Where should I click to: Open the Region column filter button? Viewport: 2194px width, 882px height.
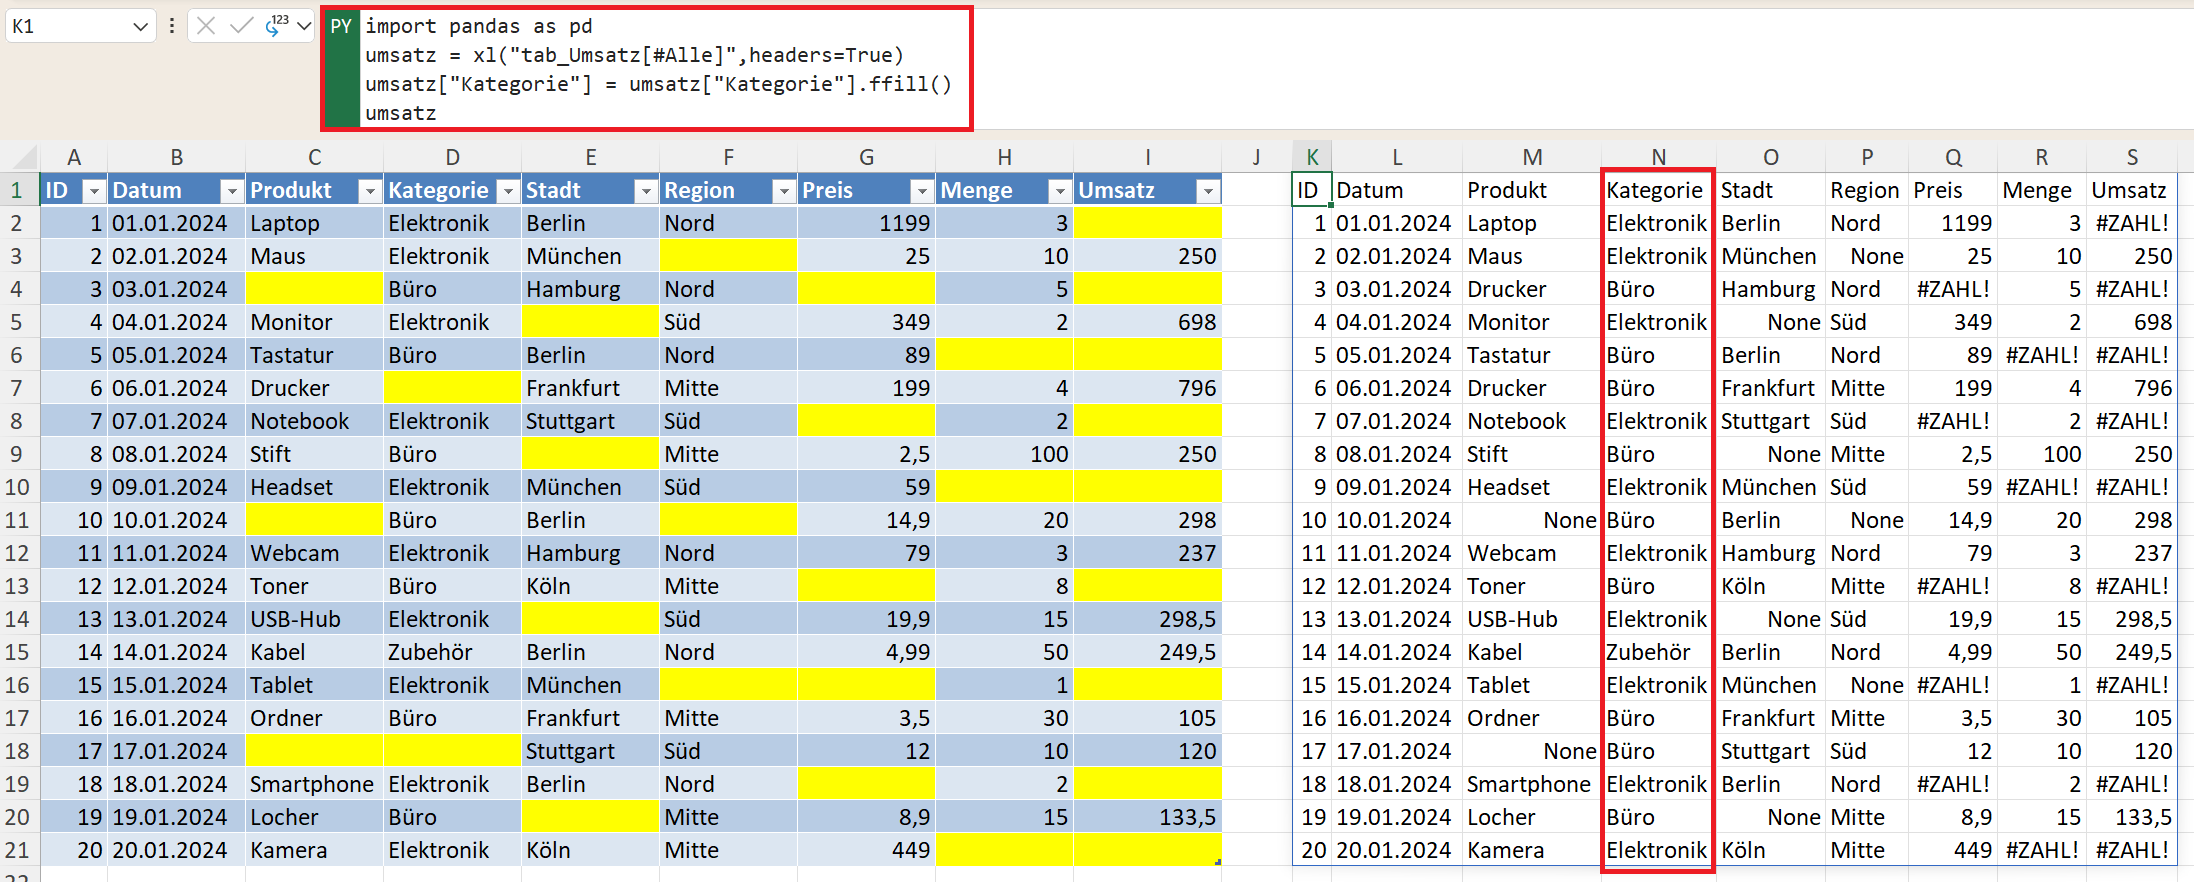point(784,191)
